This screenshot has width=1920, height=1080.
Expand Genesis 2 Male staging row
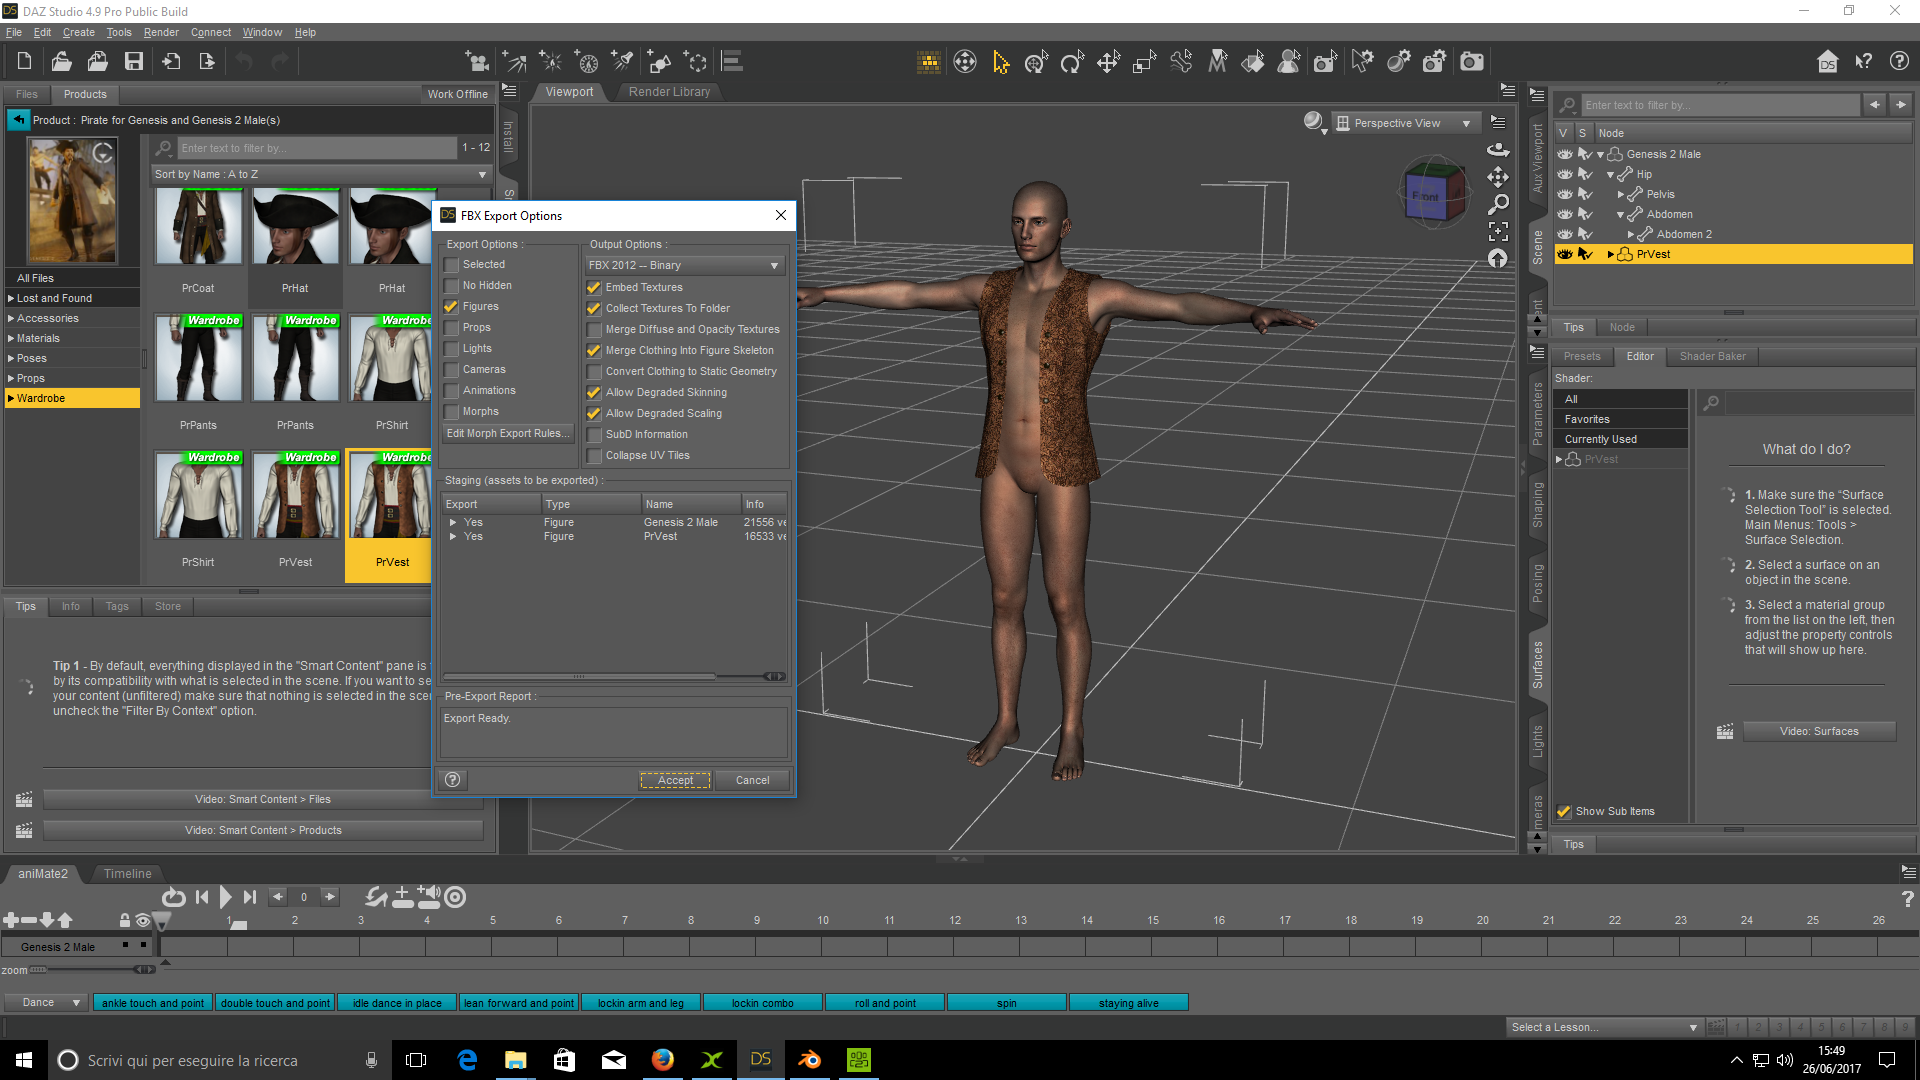453,522
